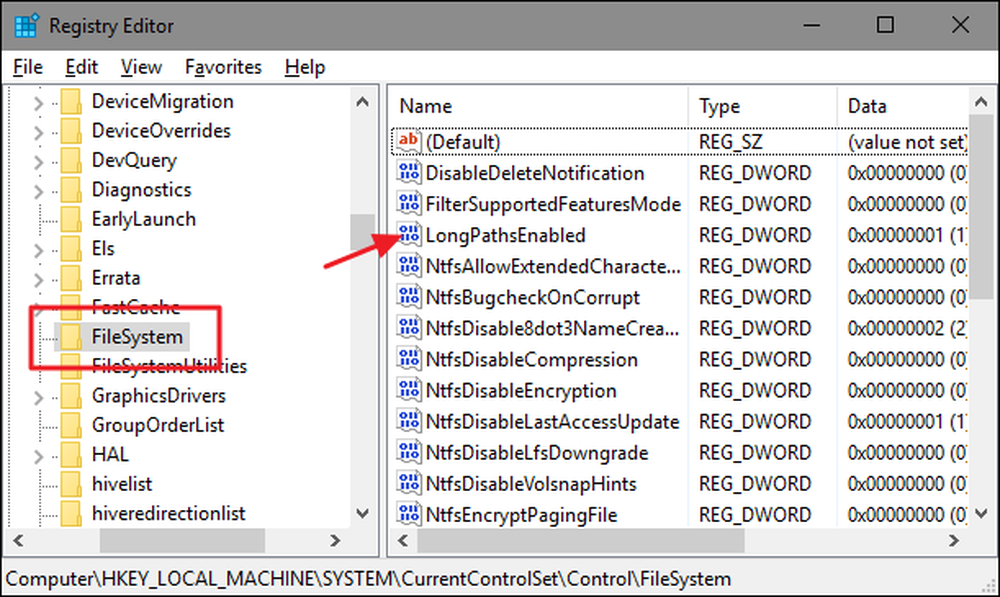
Task: Select the FileSystemUtilities key label
Action: [x=169, y=366]
